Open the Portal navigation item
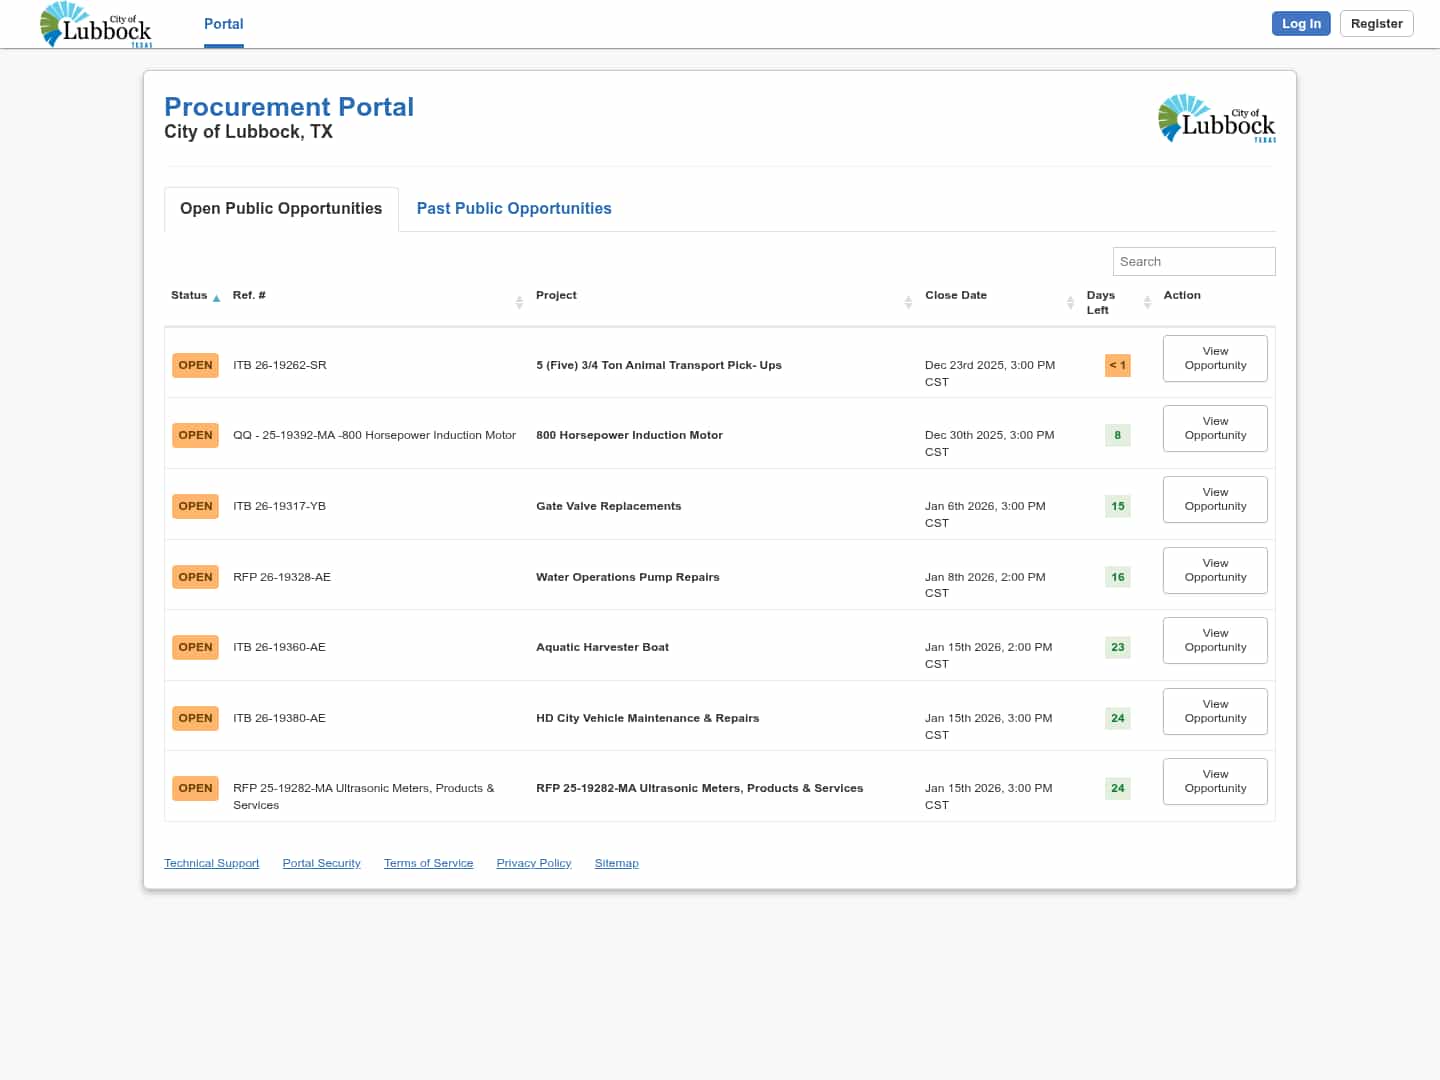Viewport: 1440px width, 1080px height. (x=223, y=24)
